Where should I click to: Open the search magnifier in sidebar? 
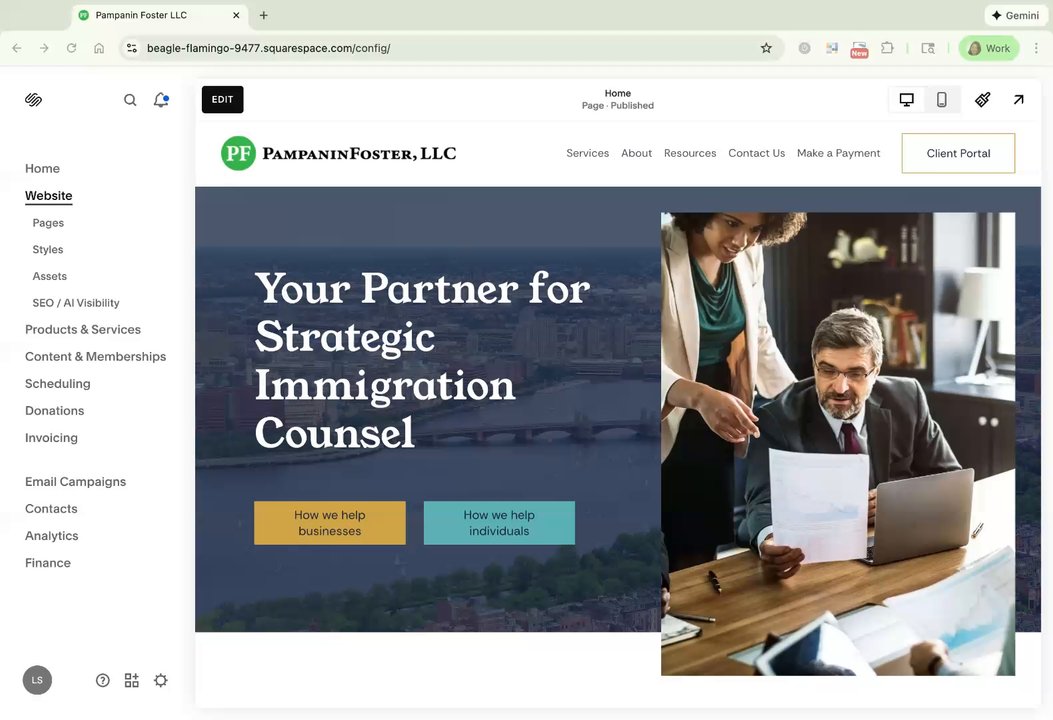point(130,100)
